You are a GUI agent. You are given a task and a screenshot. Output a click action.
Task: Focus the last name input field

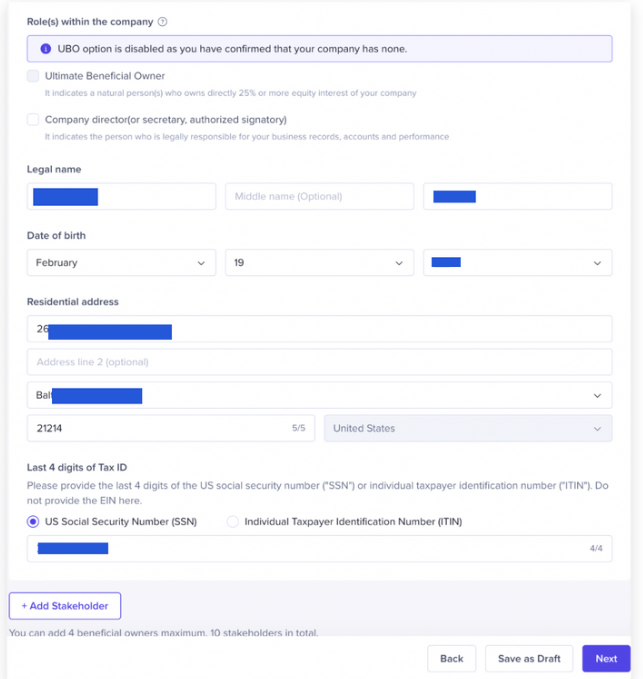[x=518, y=196]
